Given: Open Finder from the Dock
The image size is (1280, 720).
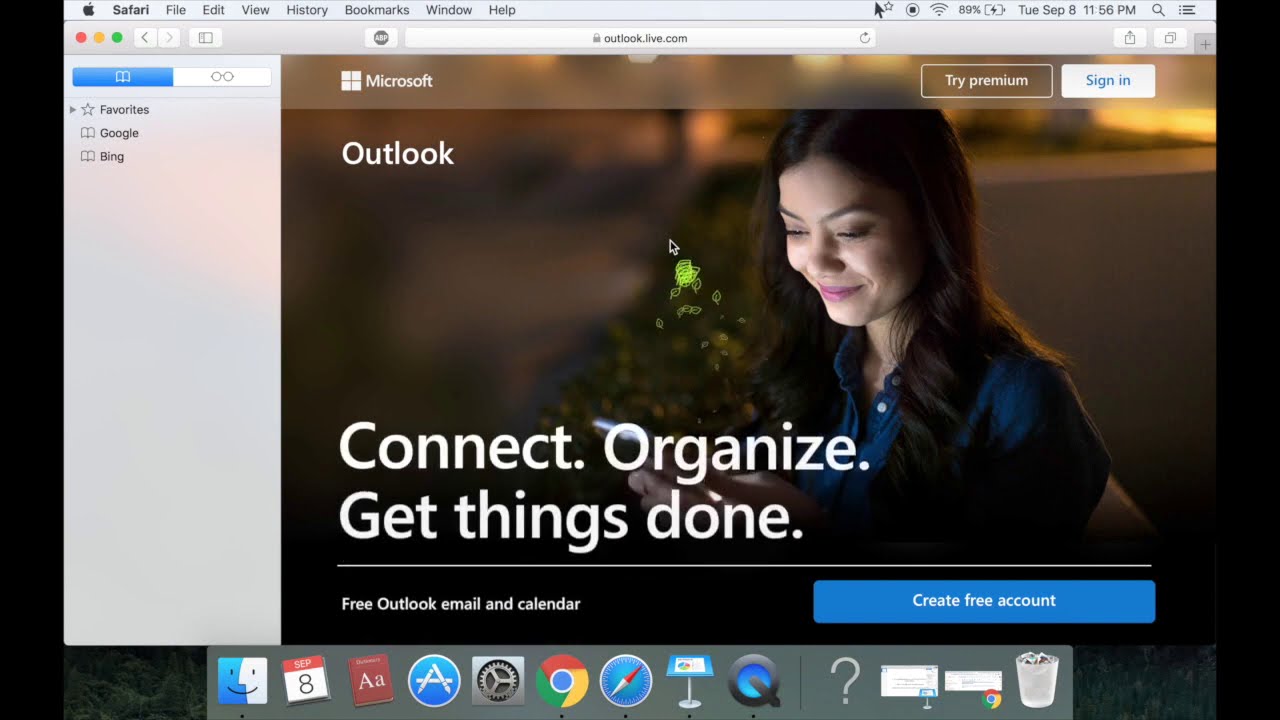Looking at the screenshot, I should 242,681.
